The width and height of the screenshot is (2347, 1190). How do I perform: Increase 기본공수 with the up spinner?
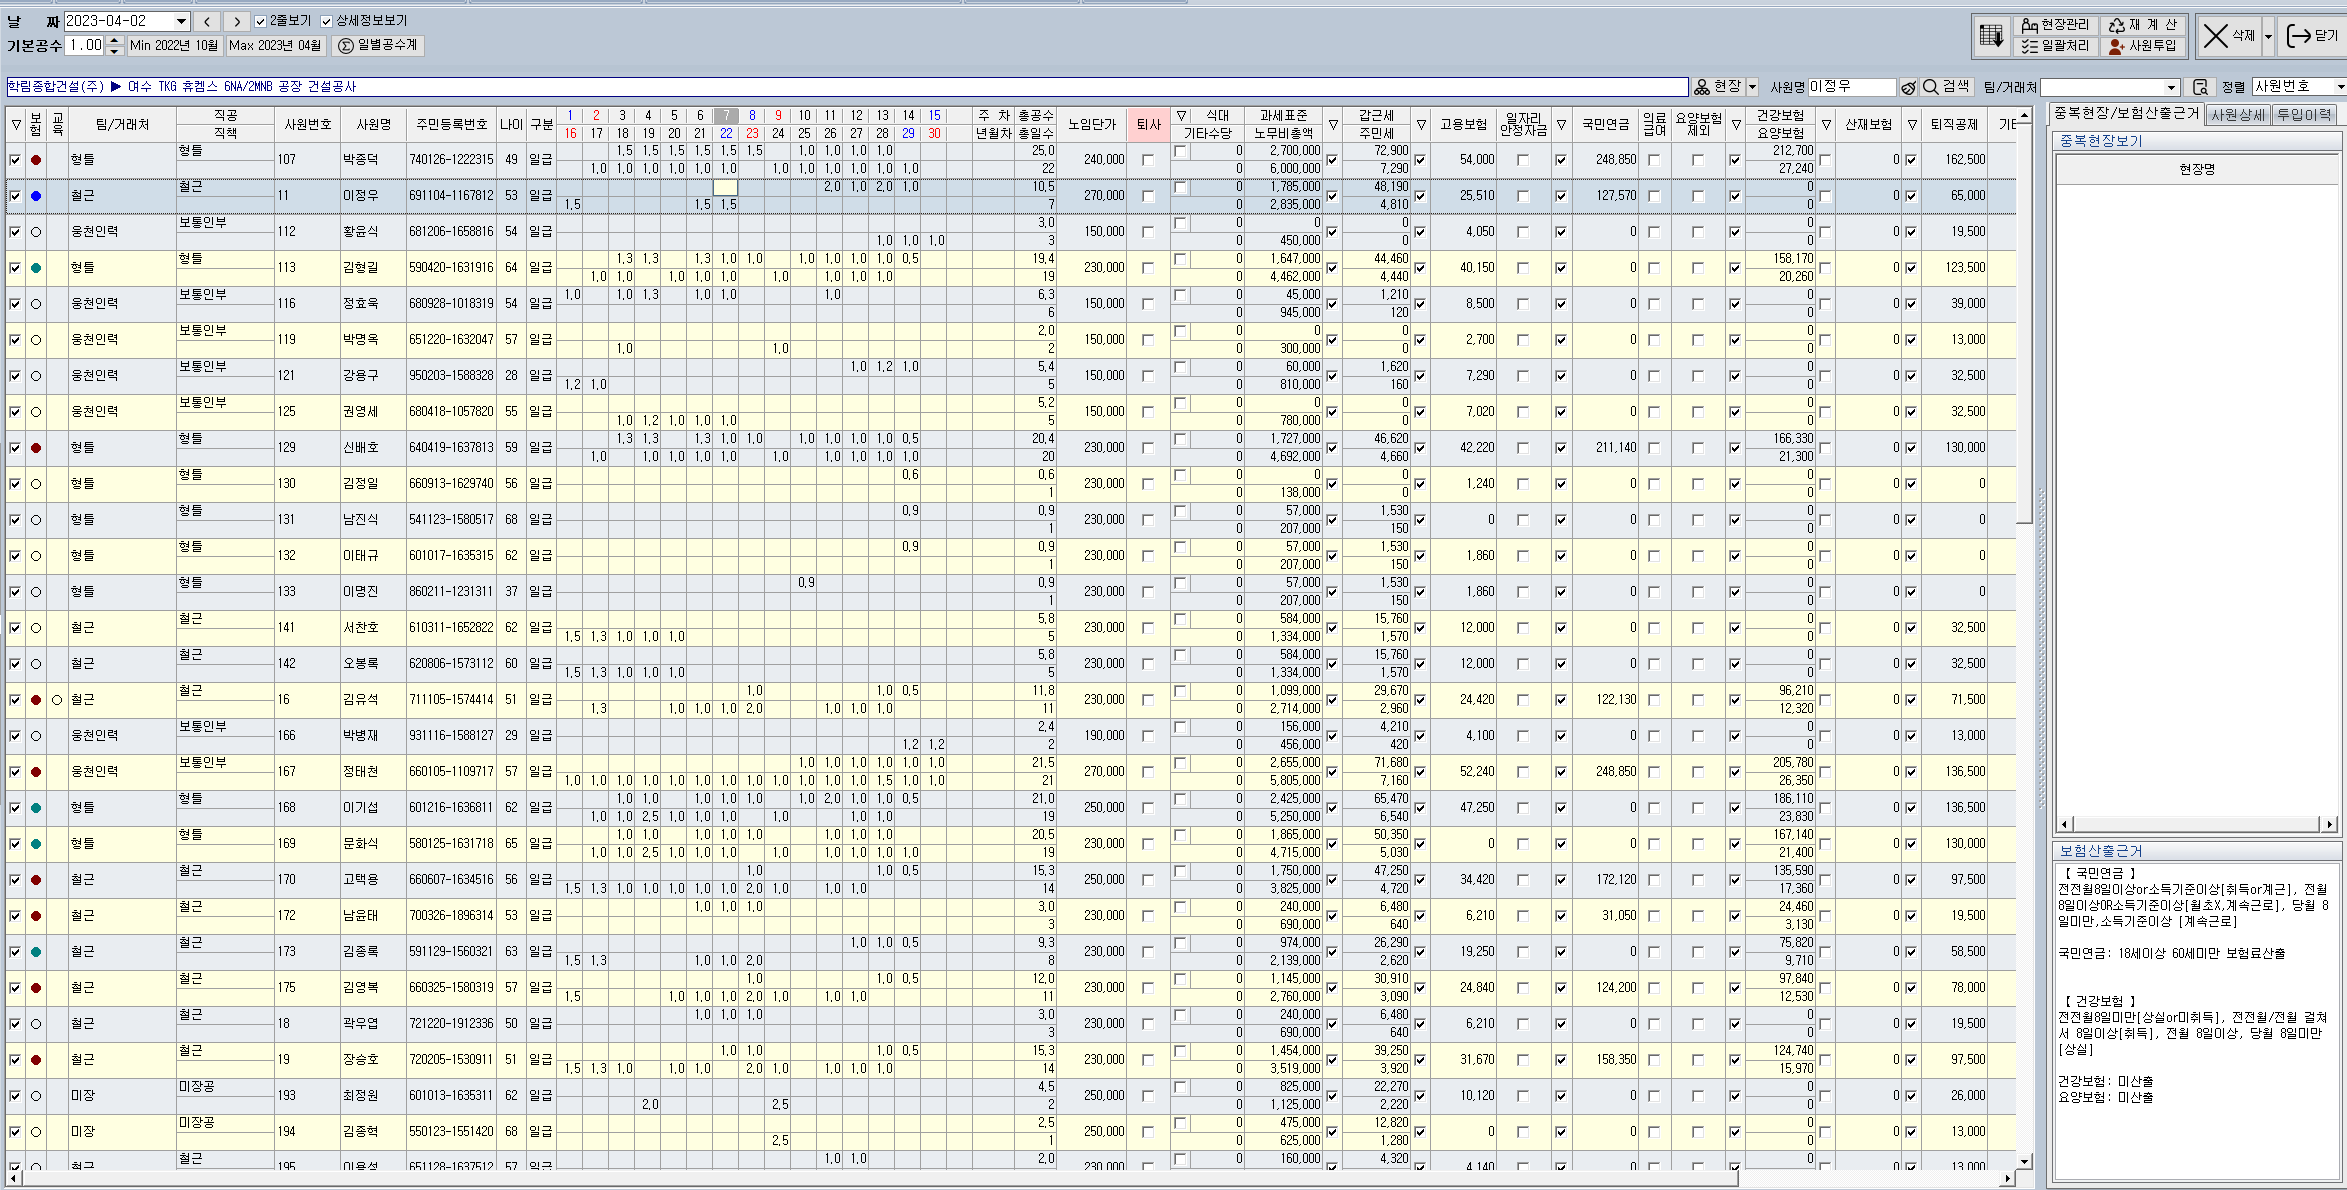115,41
